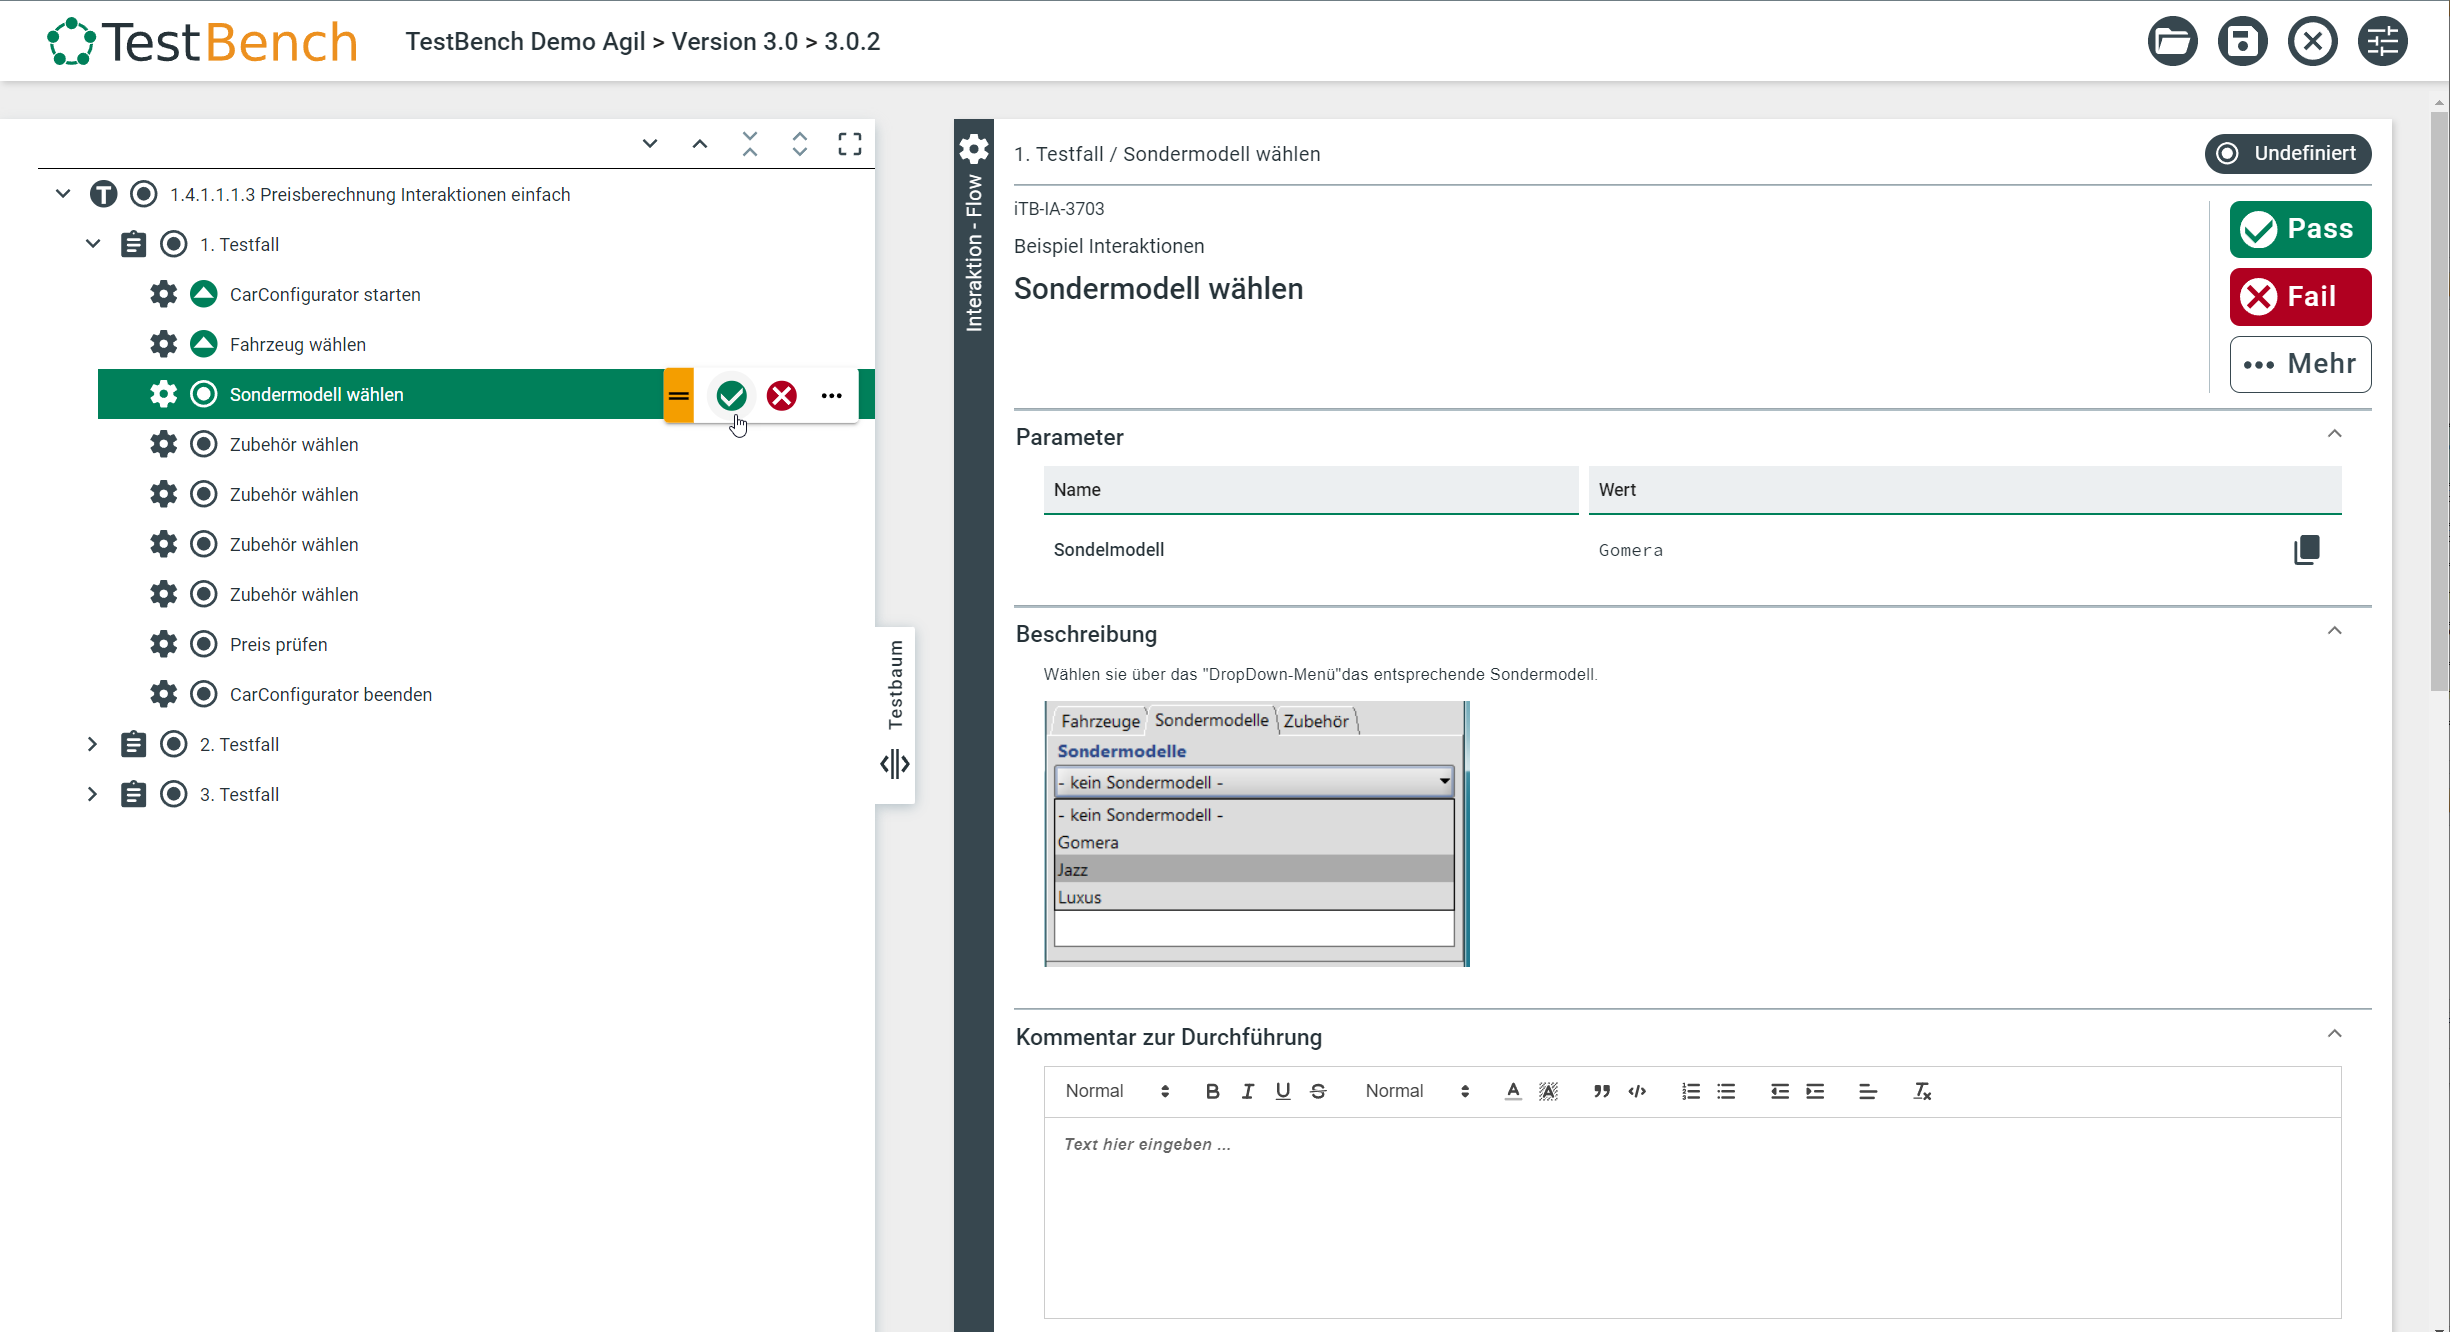The width and height of the screenshot is (2450, 1332).
Task: Open the TestBench logo home
Action: 202,42
